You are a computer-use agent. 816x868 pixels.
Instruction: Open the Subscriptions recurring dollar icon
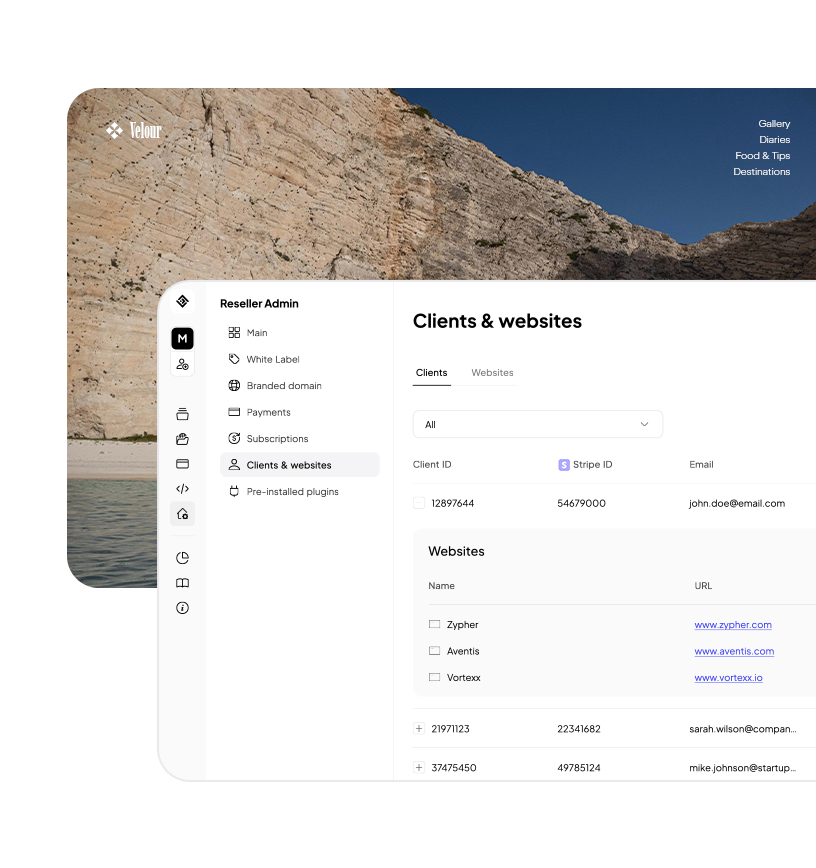point(235,438)
